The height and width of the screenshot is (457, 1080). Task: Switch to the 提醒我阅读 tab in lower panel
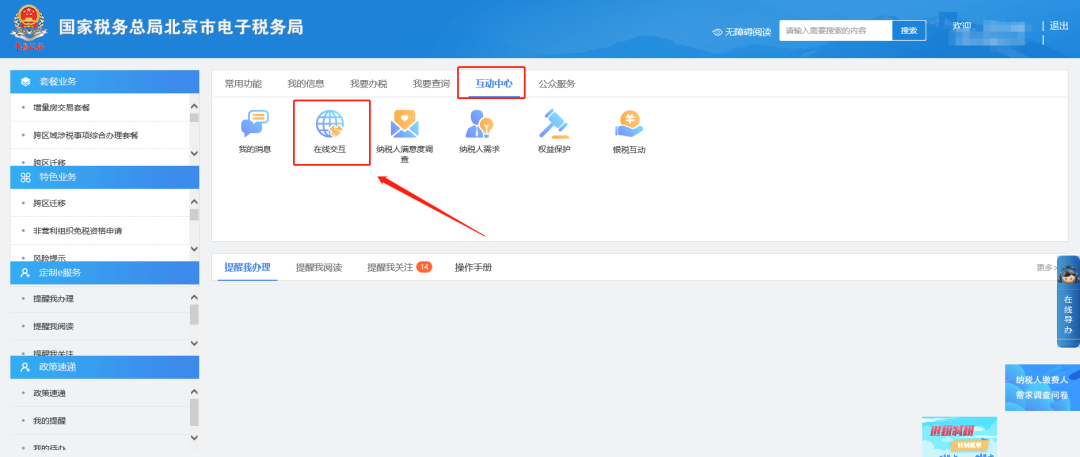point(318,267)
